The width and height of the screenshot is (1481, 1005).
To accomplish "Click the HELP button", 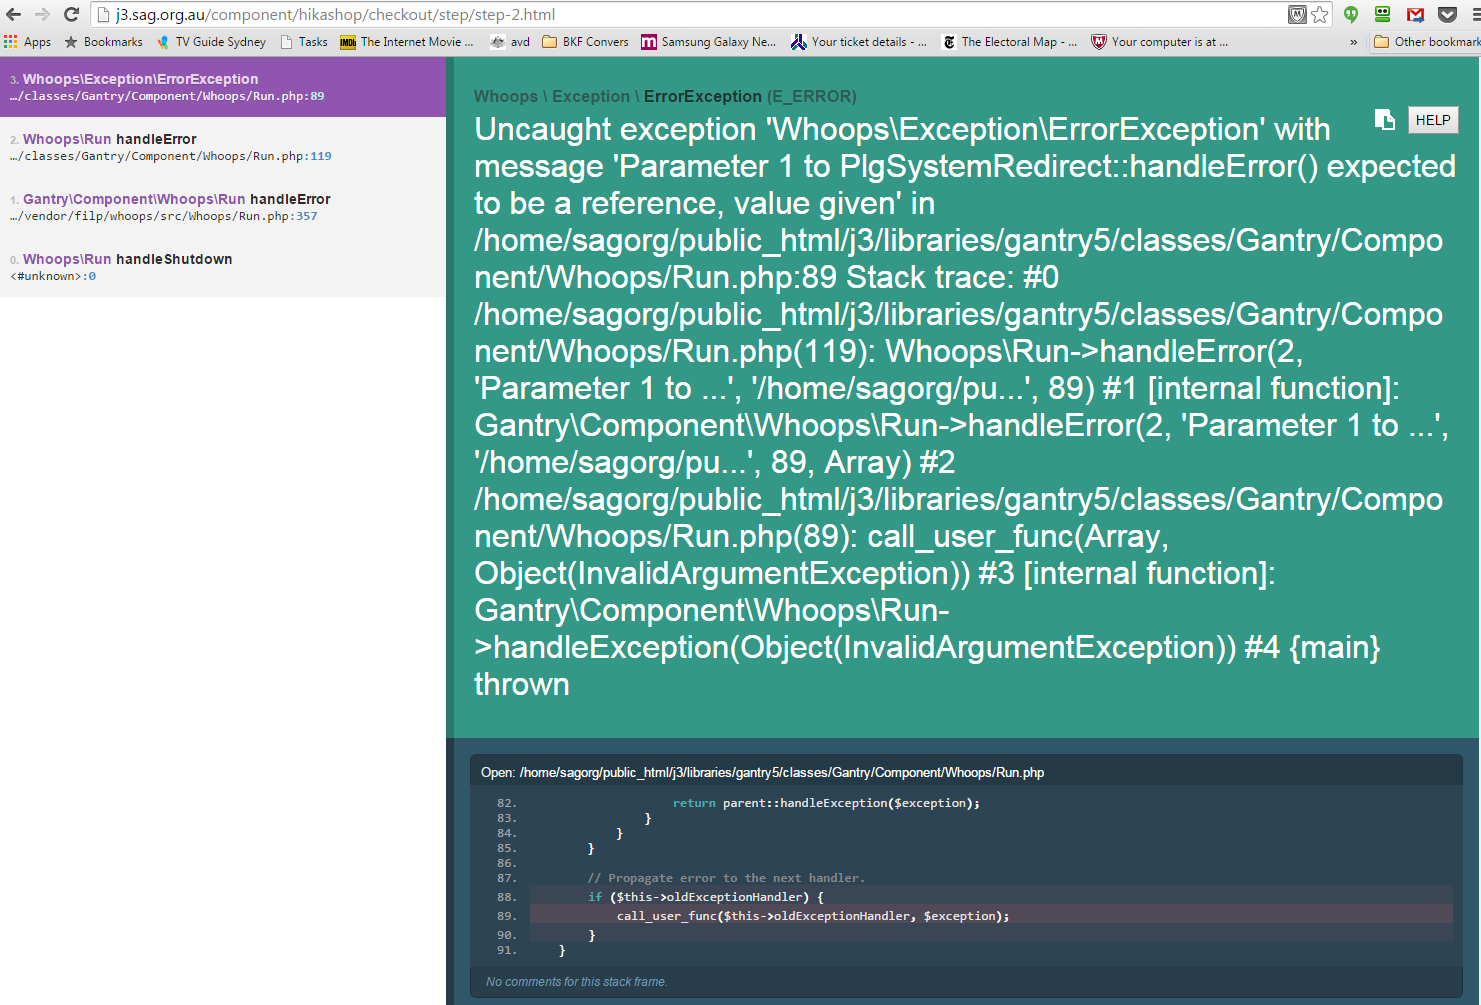I will point(1432,120).
